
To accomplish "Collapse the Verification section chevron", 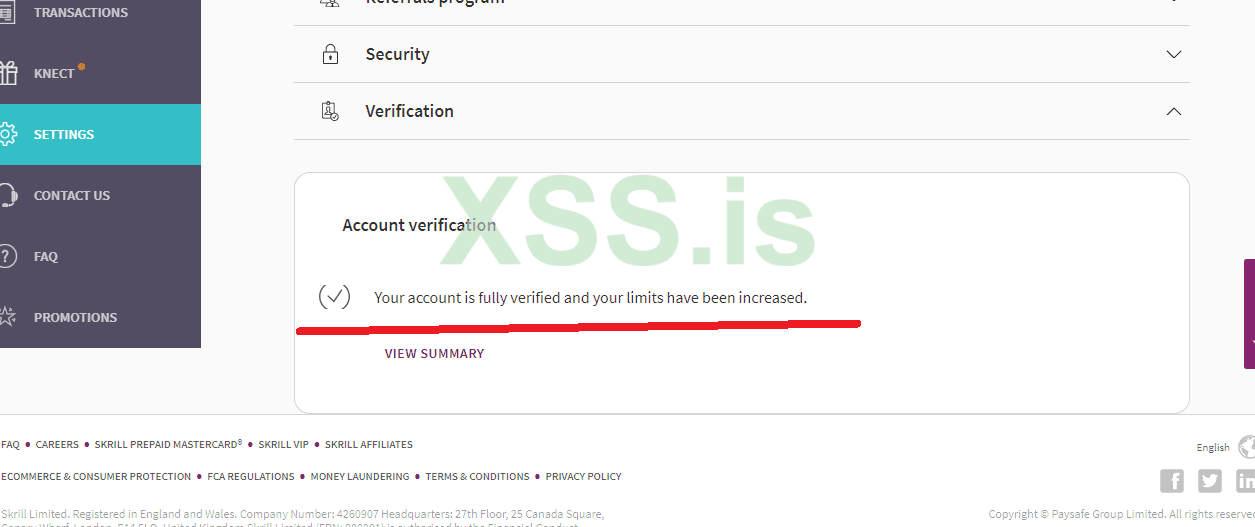I will (1174, 111).
